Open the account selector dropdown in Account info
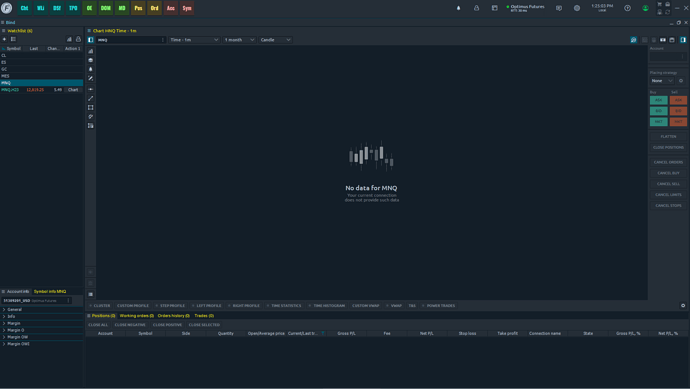 [36, 301]
